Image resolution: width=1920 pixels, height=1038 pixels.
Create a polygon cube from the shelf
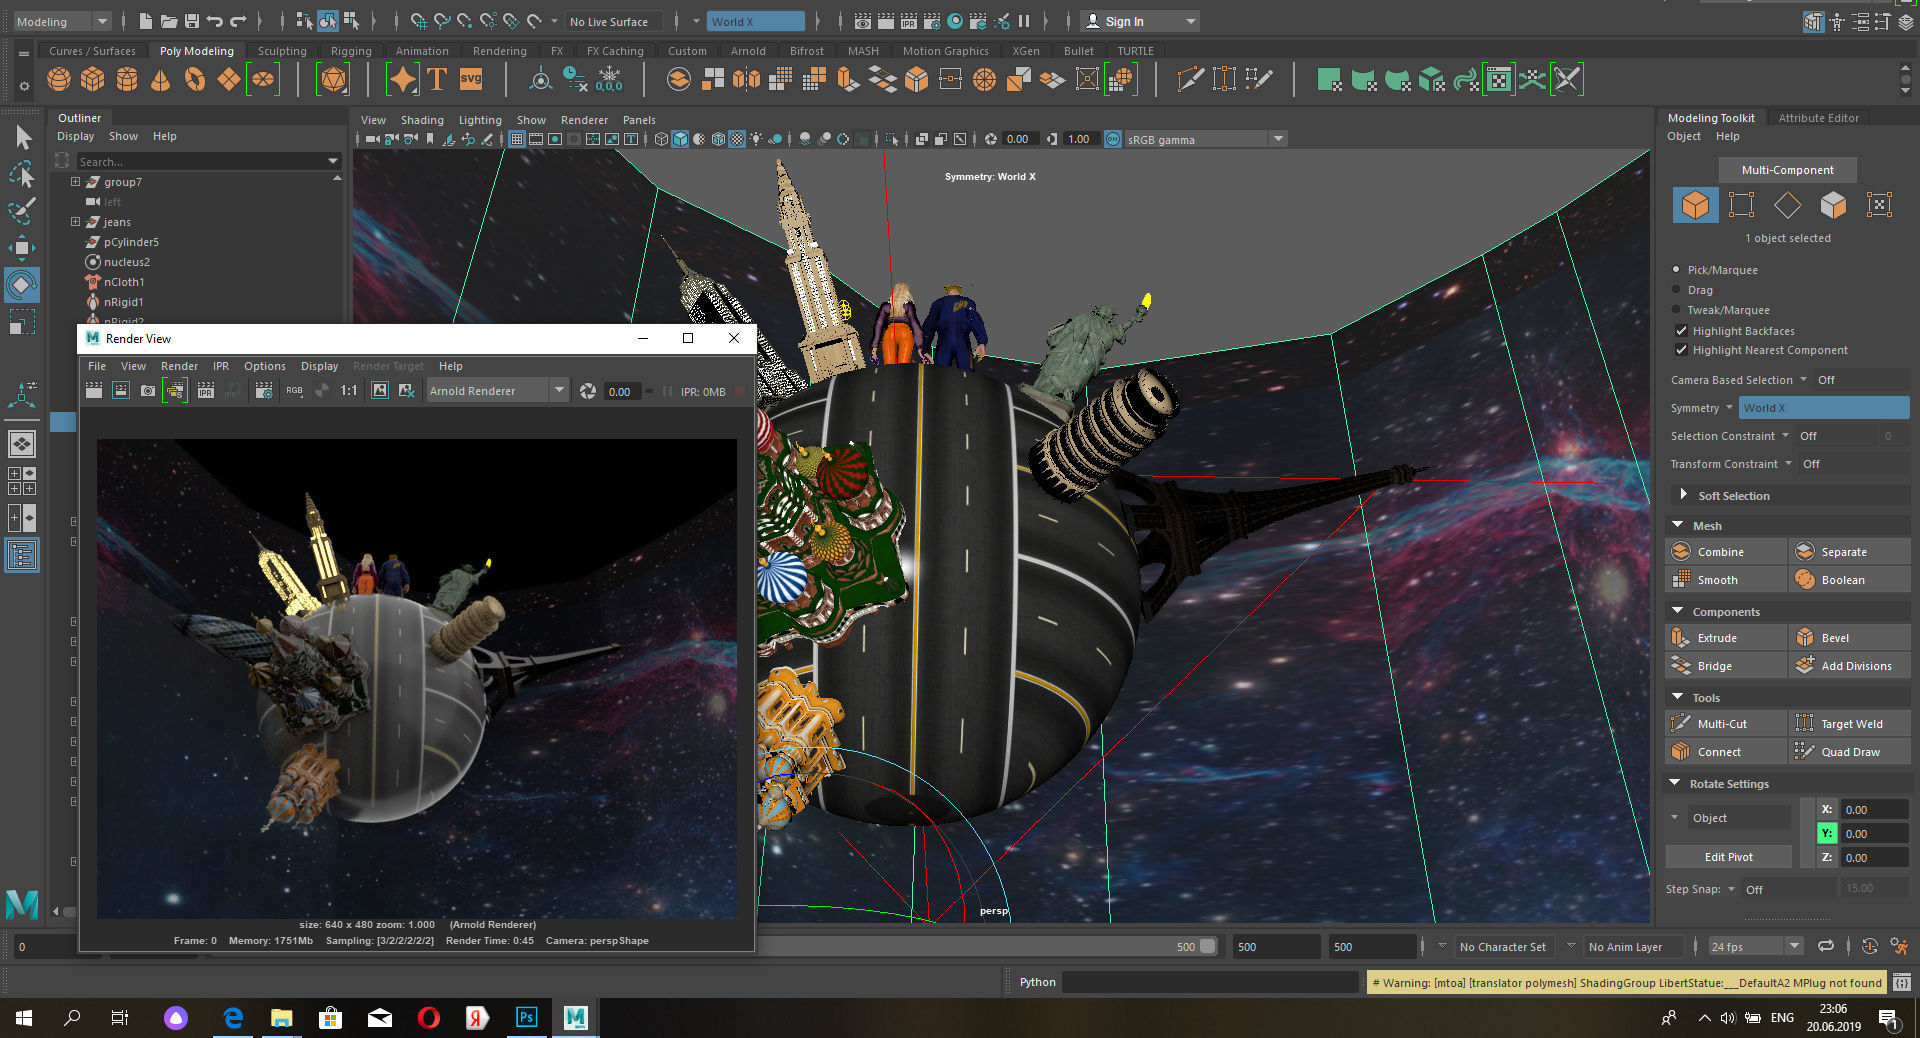(93, 79)
